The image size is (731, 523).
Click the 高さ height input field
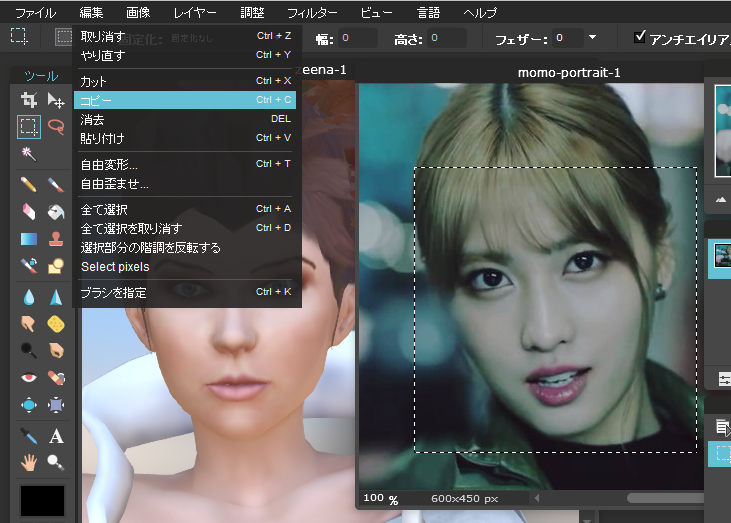click(447, 38)
